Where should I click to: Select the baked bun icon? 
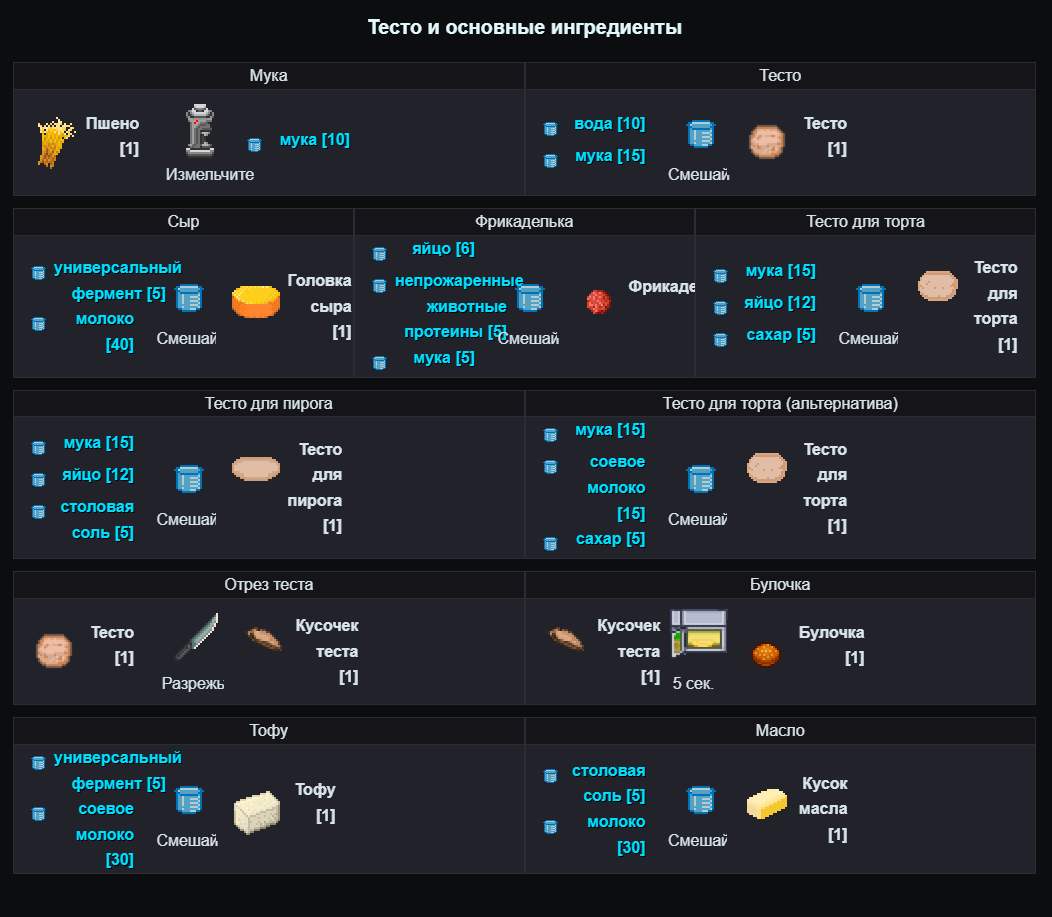coord(766,654)
